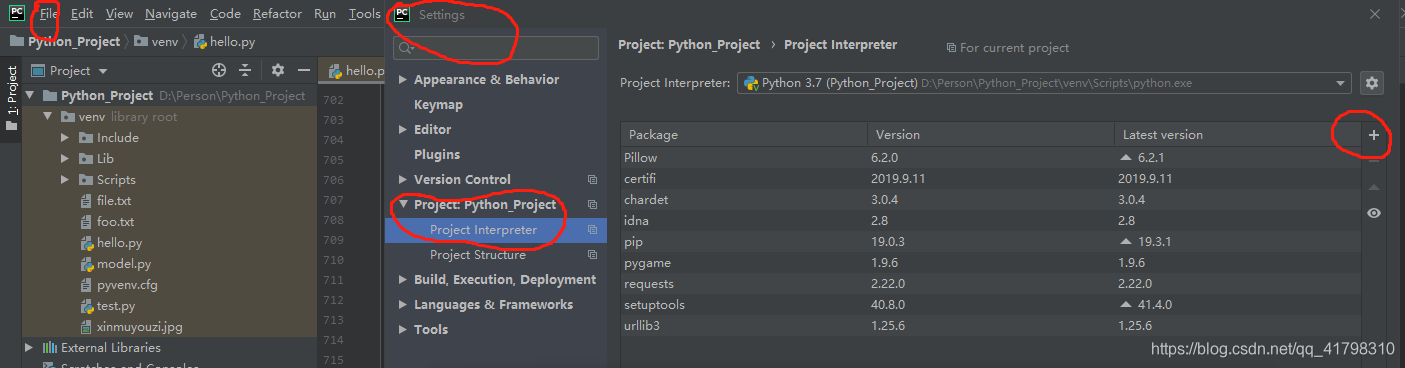Screen dimensions: 1405x368
Task: Select the Pillow package row
Action: (x=990, y=158)
